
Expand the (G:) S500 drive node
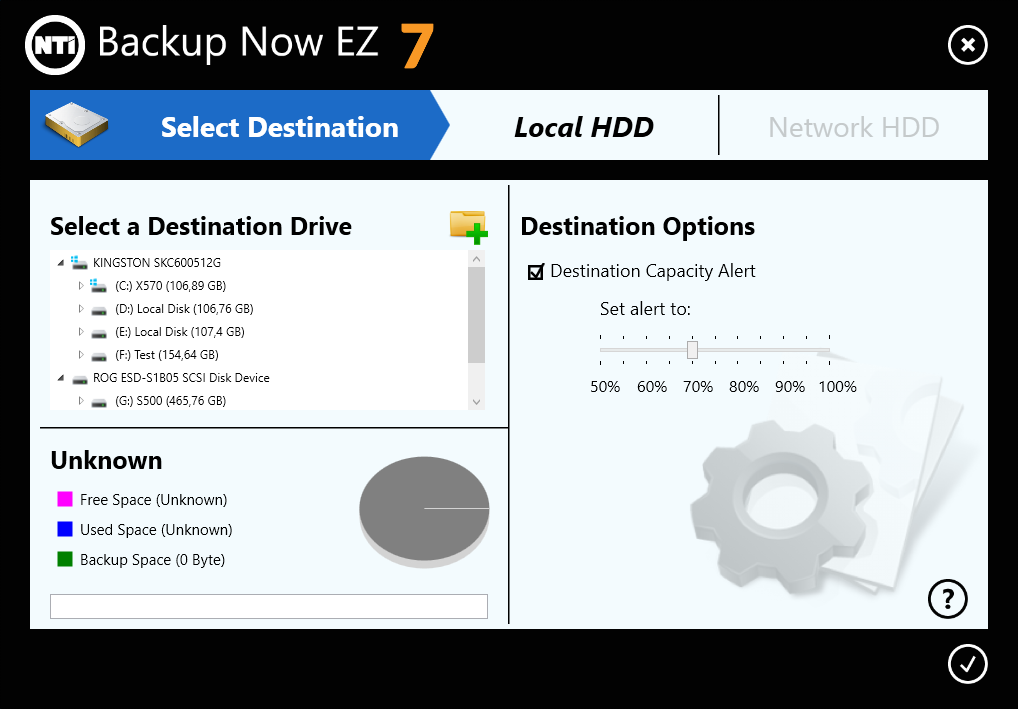[82, 401]
